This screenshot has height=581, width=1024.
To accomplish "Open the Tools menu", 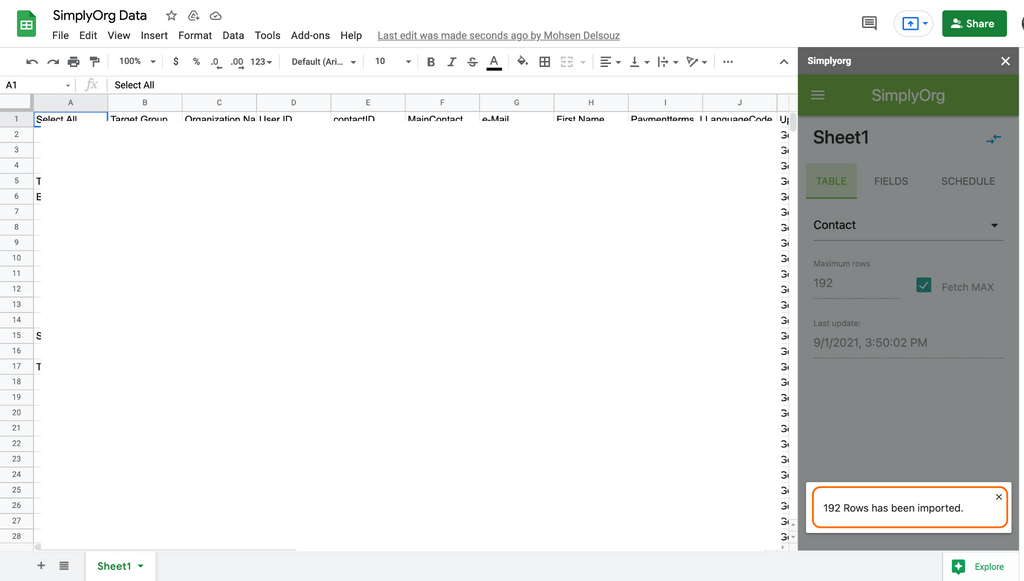I will tap(267, 35).
